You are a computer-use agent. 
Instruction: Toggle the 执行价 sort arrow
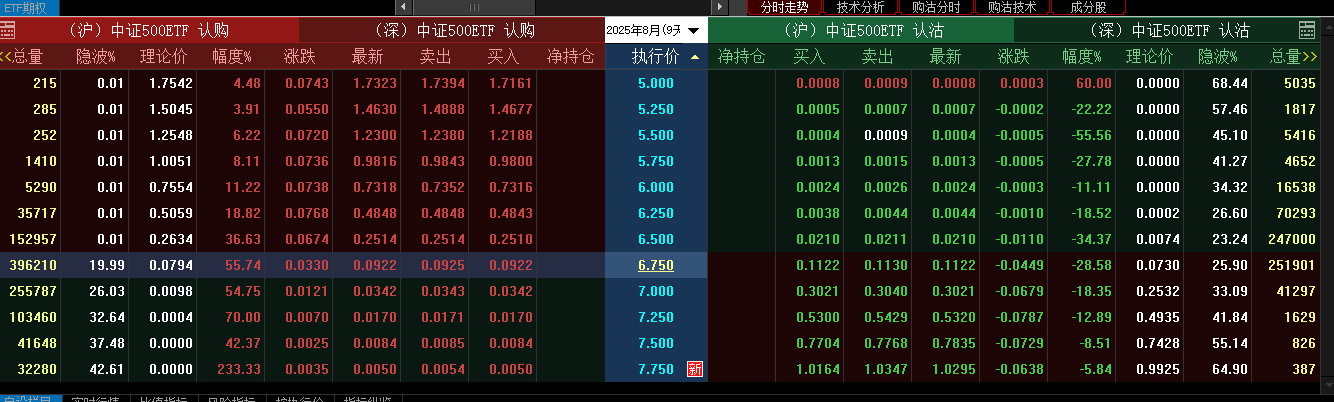pyautogui.click(x=695, y=57)
